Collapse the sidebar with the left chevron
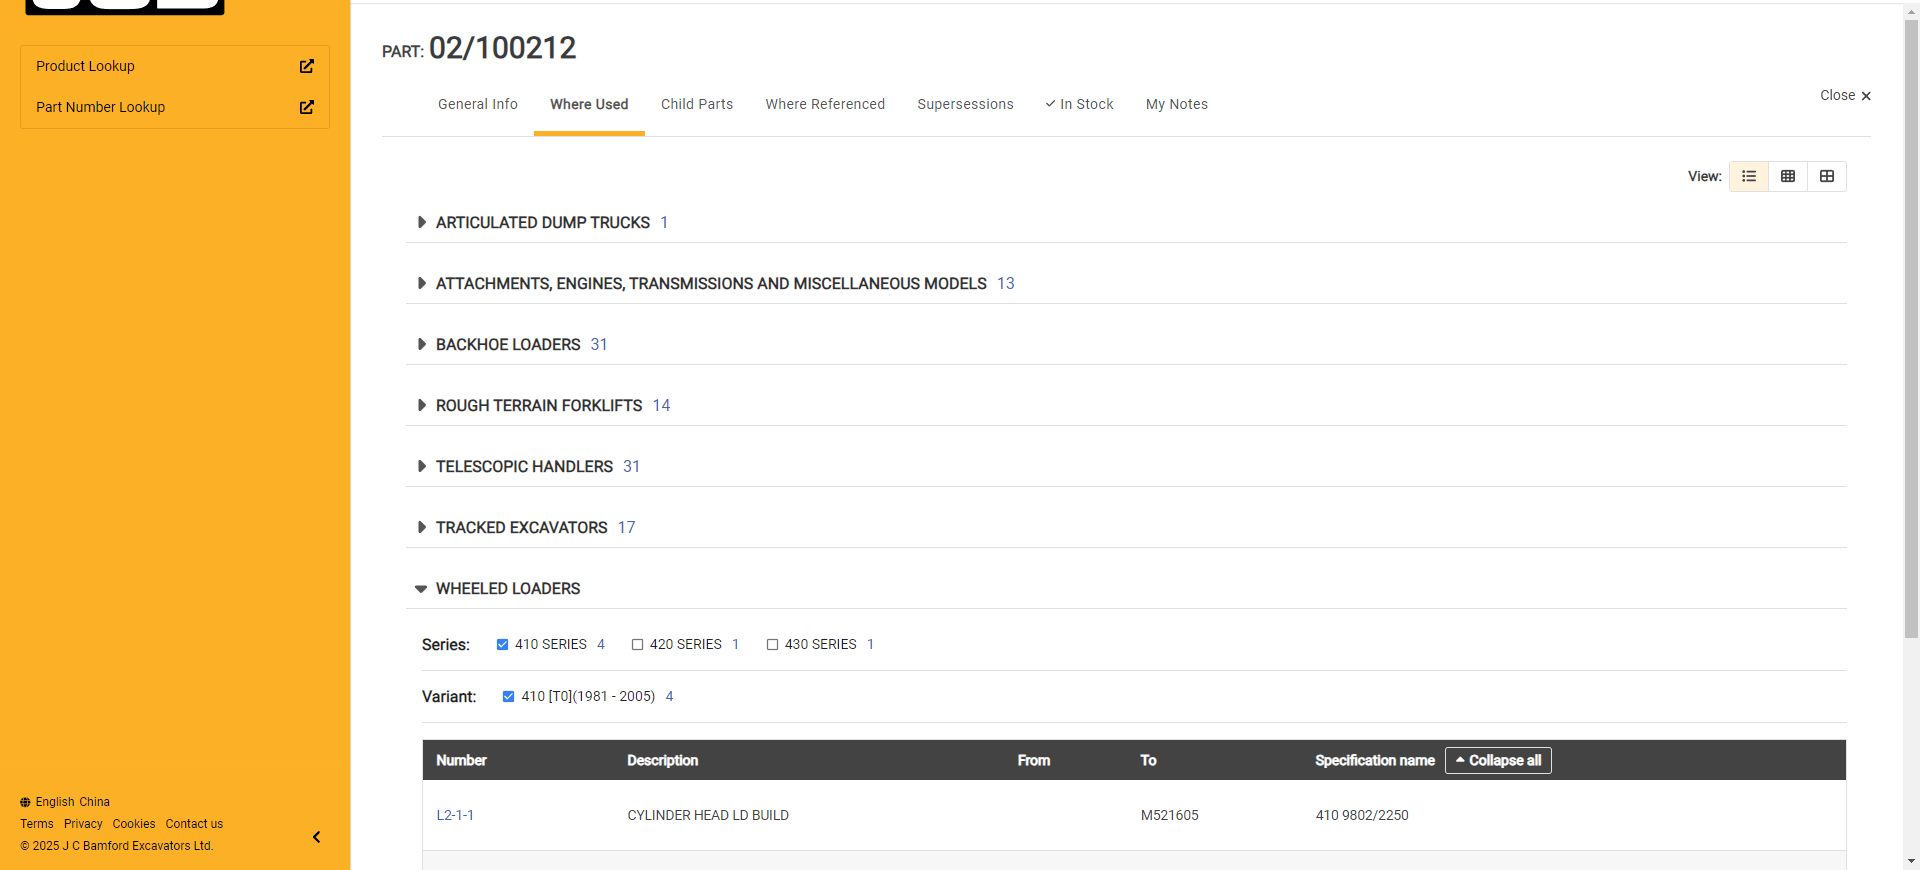Viewport: 1920px width, 870px height. coord(316,837)
